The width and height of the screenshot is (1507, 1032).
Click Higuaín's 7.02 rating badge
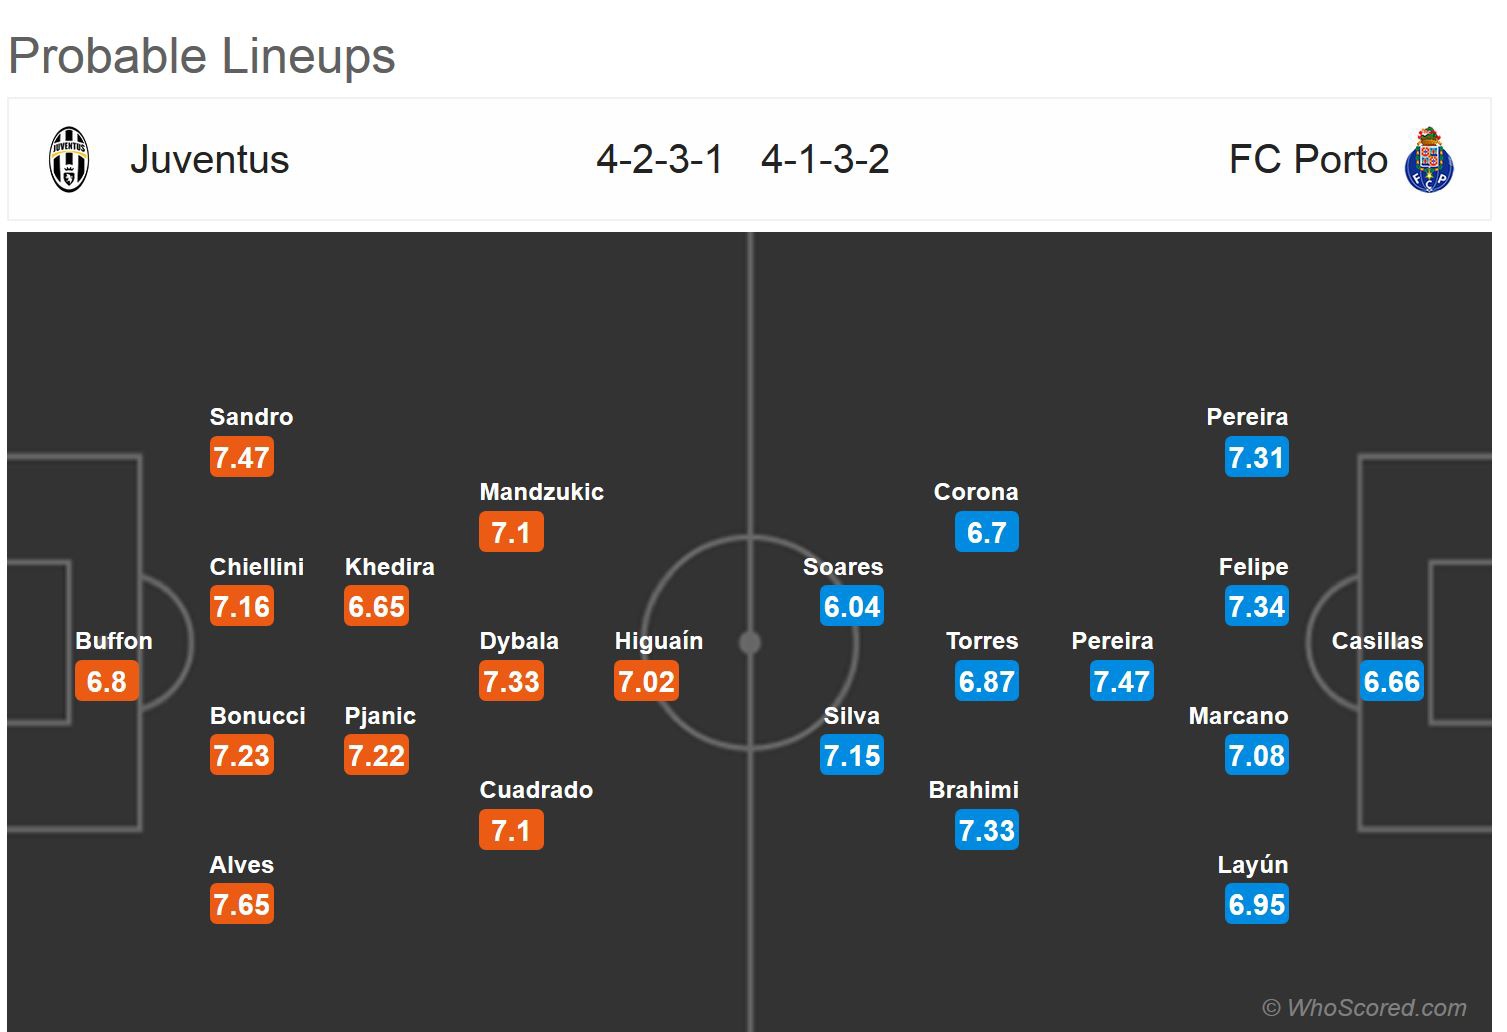[x=647, y=682]
